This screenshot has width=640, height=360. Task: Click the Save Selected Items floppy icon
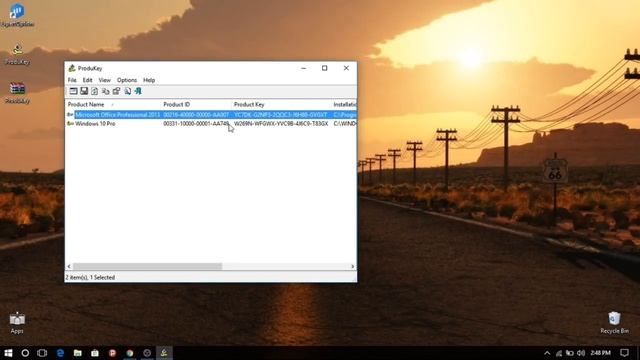[x=84, y=91]
